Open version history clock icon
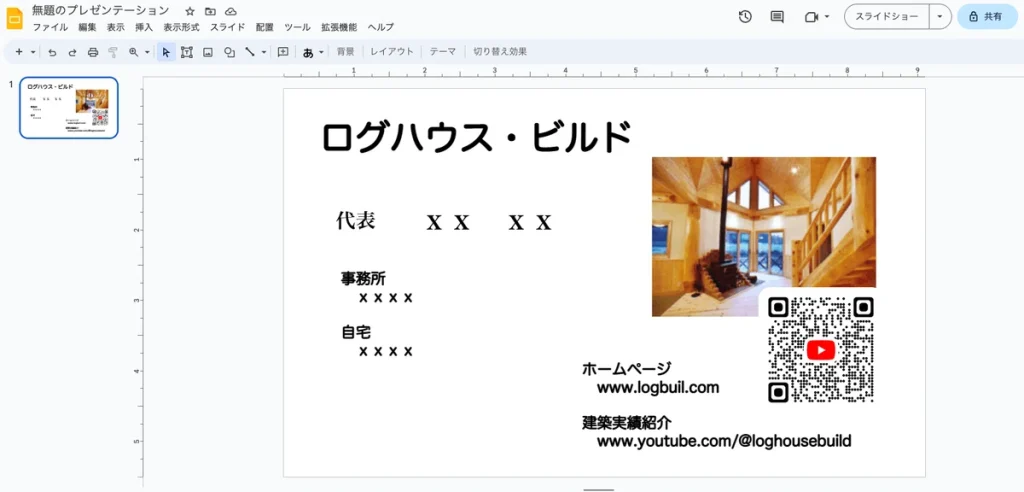The width and height of the screenshot is (1024, 492). click(x=745, y=17)
